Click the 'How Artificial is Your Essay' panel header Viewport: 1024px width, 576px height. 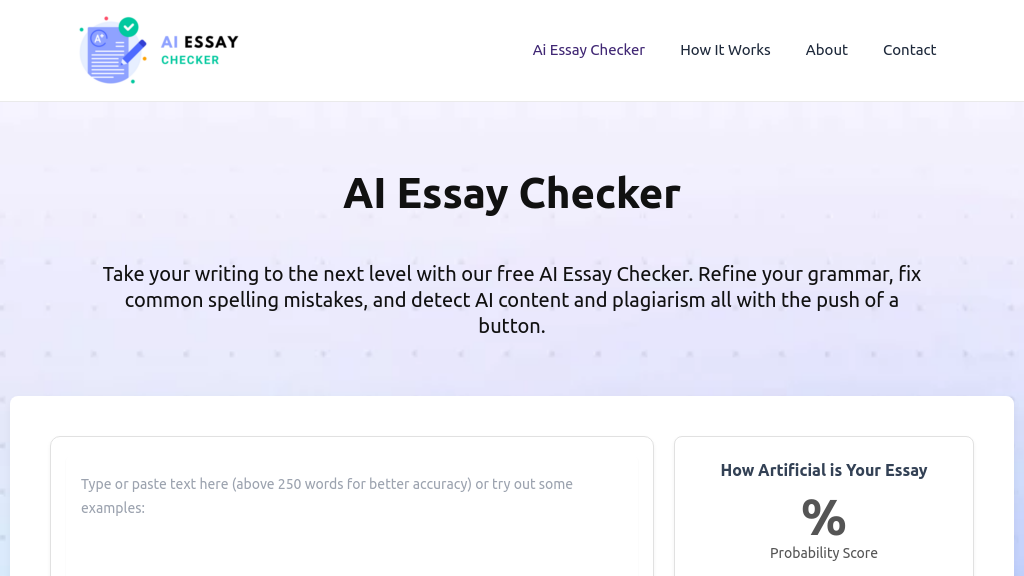[823, 470]
